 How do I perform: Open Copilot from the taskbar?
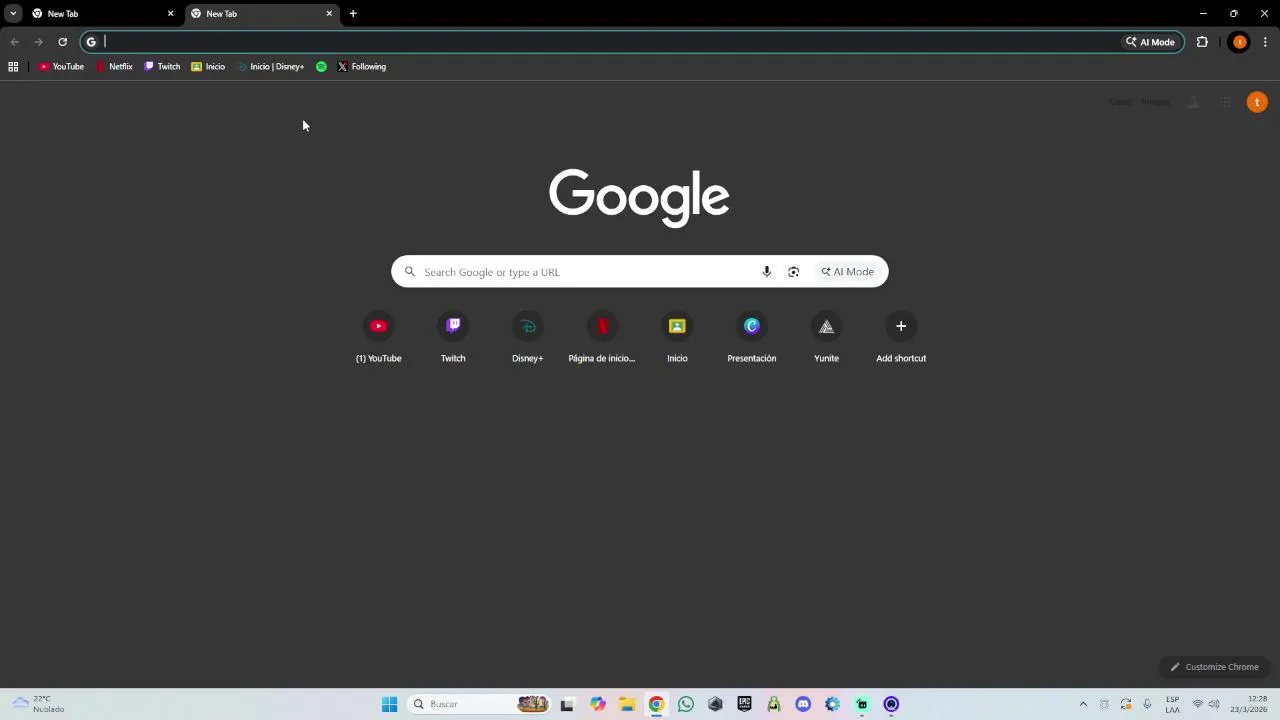598,704
